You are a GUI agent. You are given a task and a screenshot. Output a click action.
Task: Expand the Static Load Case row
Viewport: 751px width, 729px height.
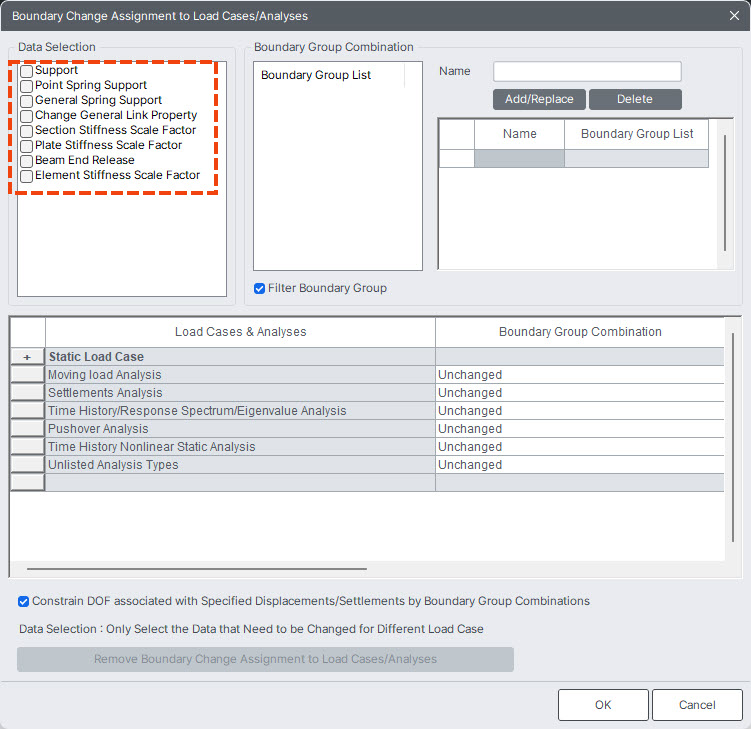(27, 357)
